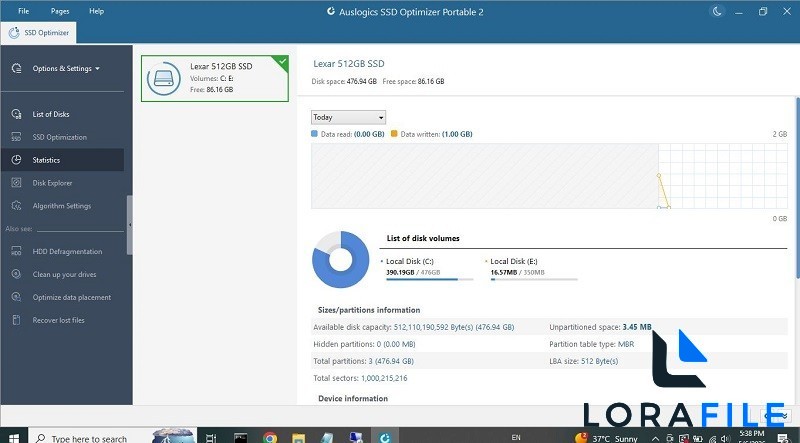800x443 pixels.
Task: Click the SSD Optimization sidebar icon
Action: (16, 137)
